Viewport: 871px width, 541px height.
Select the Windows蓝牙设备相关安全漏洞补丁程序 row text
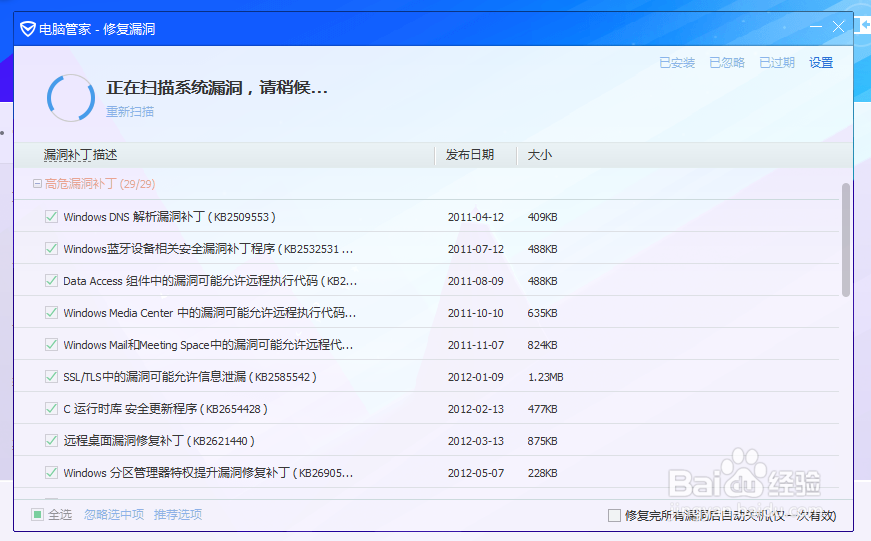pos(208,249)
